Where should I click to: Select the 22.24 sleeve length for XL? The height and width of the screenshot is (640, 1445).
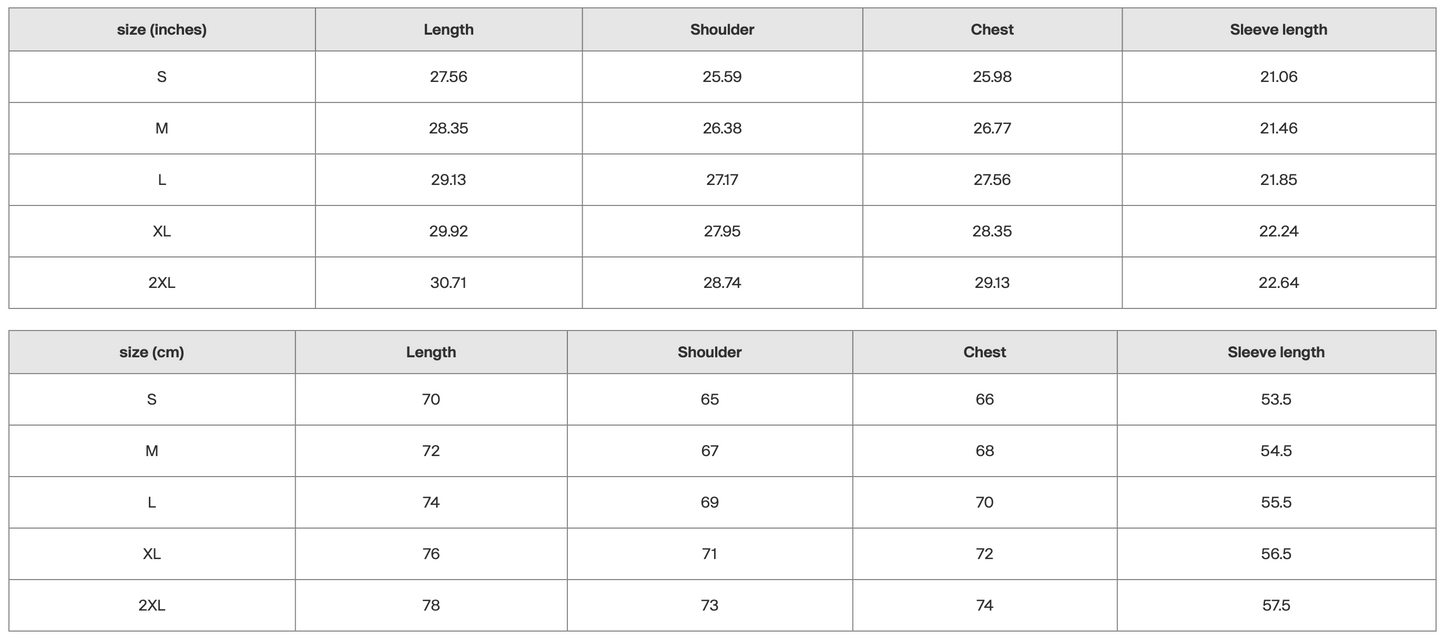[x=1278, y=231]
